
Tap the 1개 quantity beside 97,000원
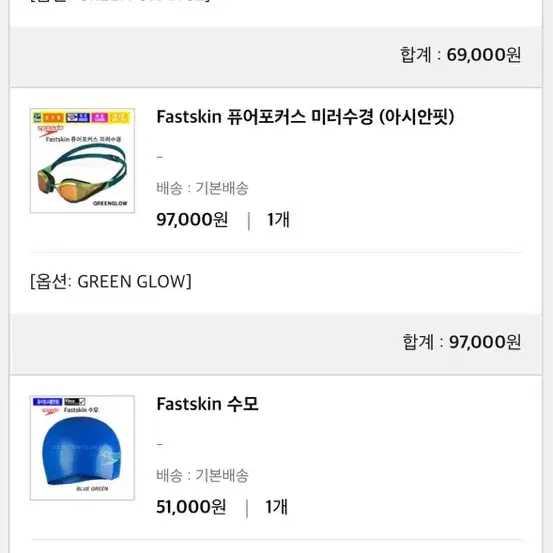pyautogui.click(x=278, y=220)
